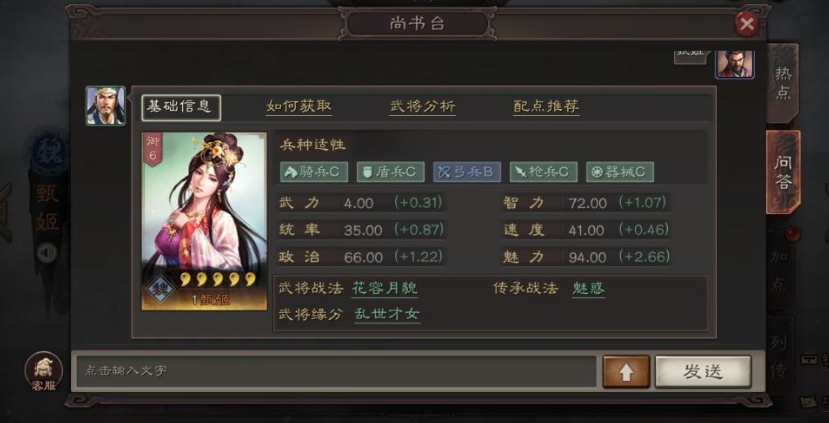Click the 点击输入文字 text input field
The image size is (829, 423).
point(337,371)
